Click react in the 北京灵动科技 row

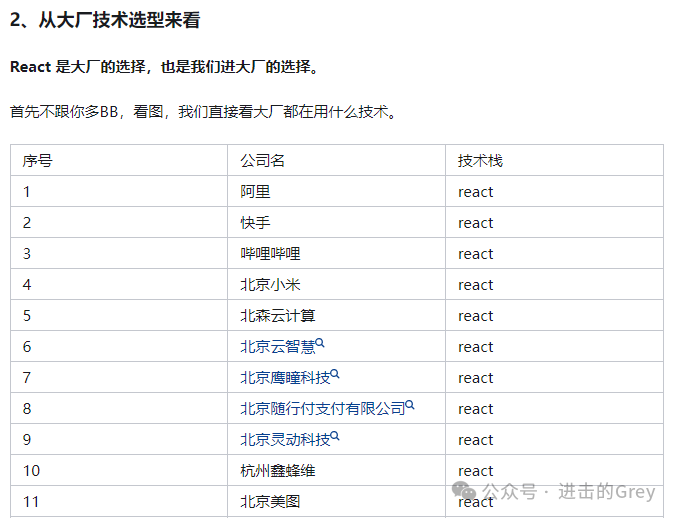[x=476, y=440]
